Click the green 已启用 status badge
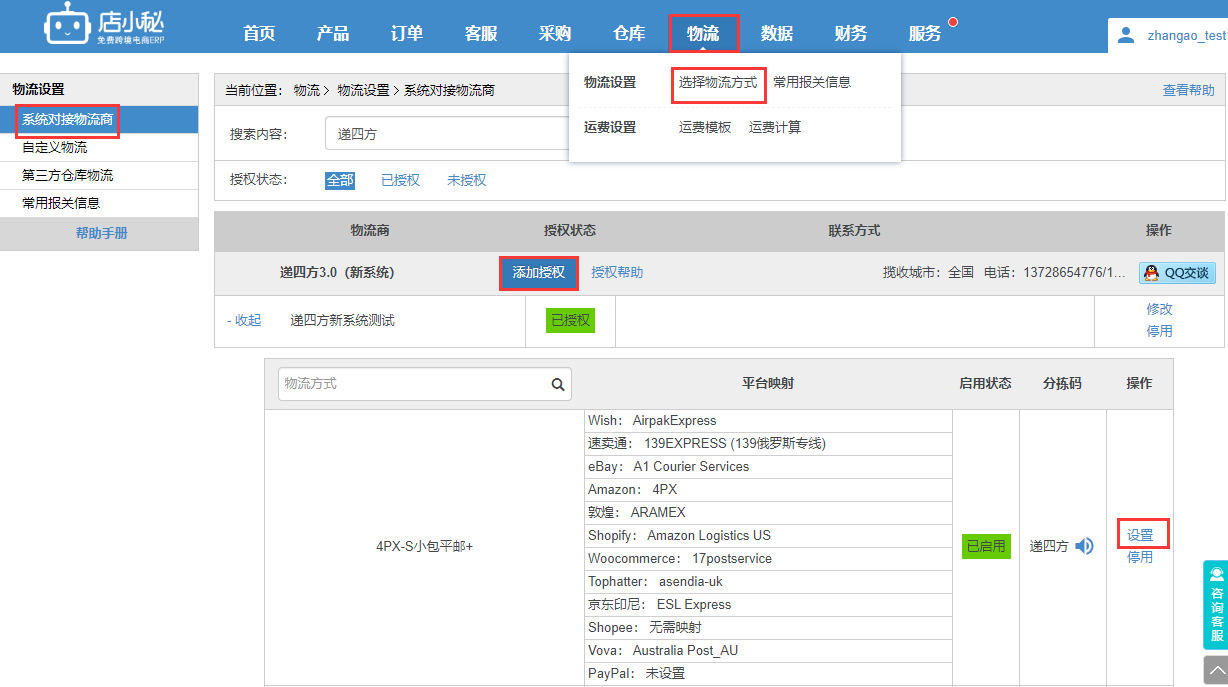This screenshot has width=1228, height=687. (986, 546)
